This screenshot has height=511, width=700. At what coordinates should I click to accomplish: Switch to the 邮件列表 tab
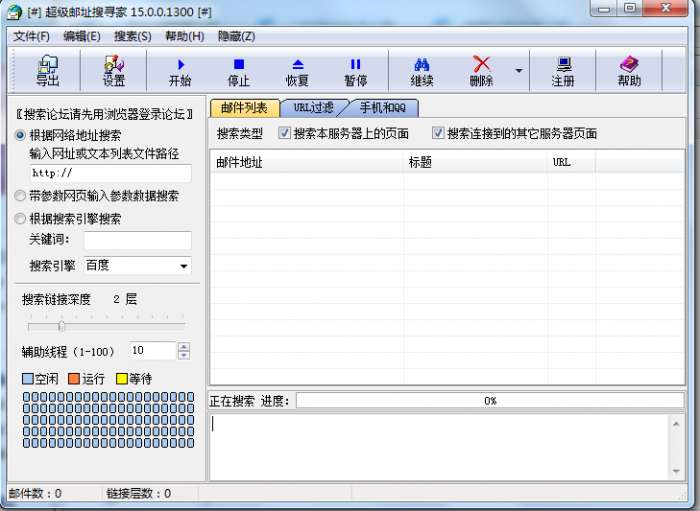(244, 108)
